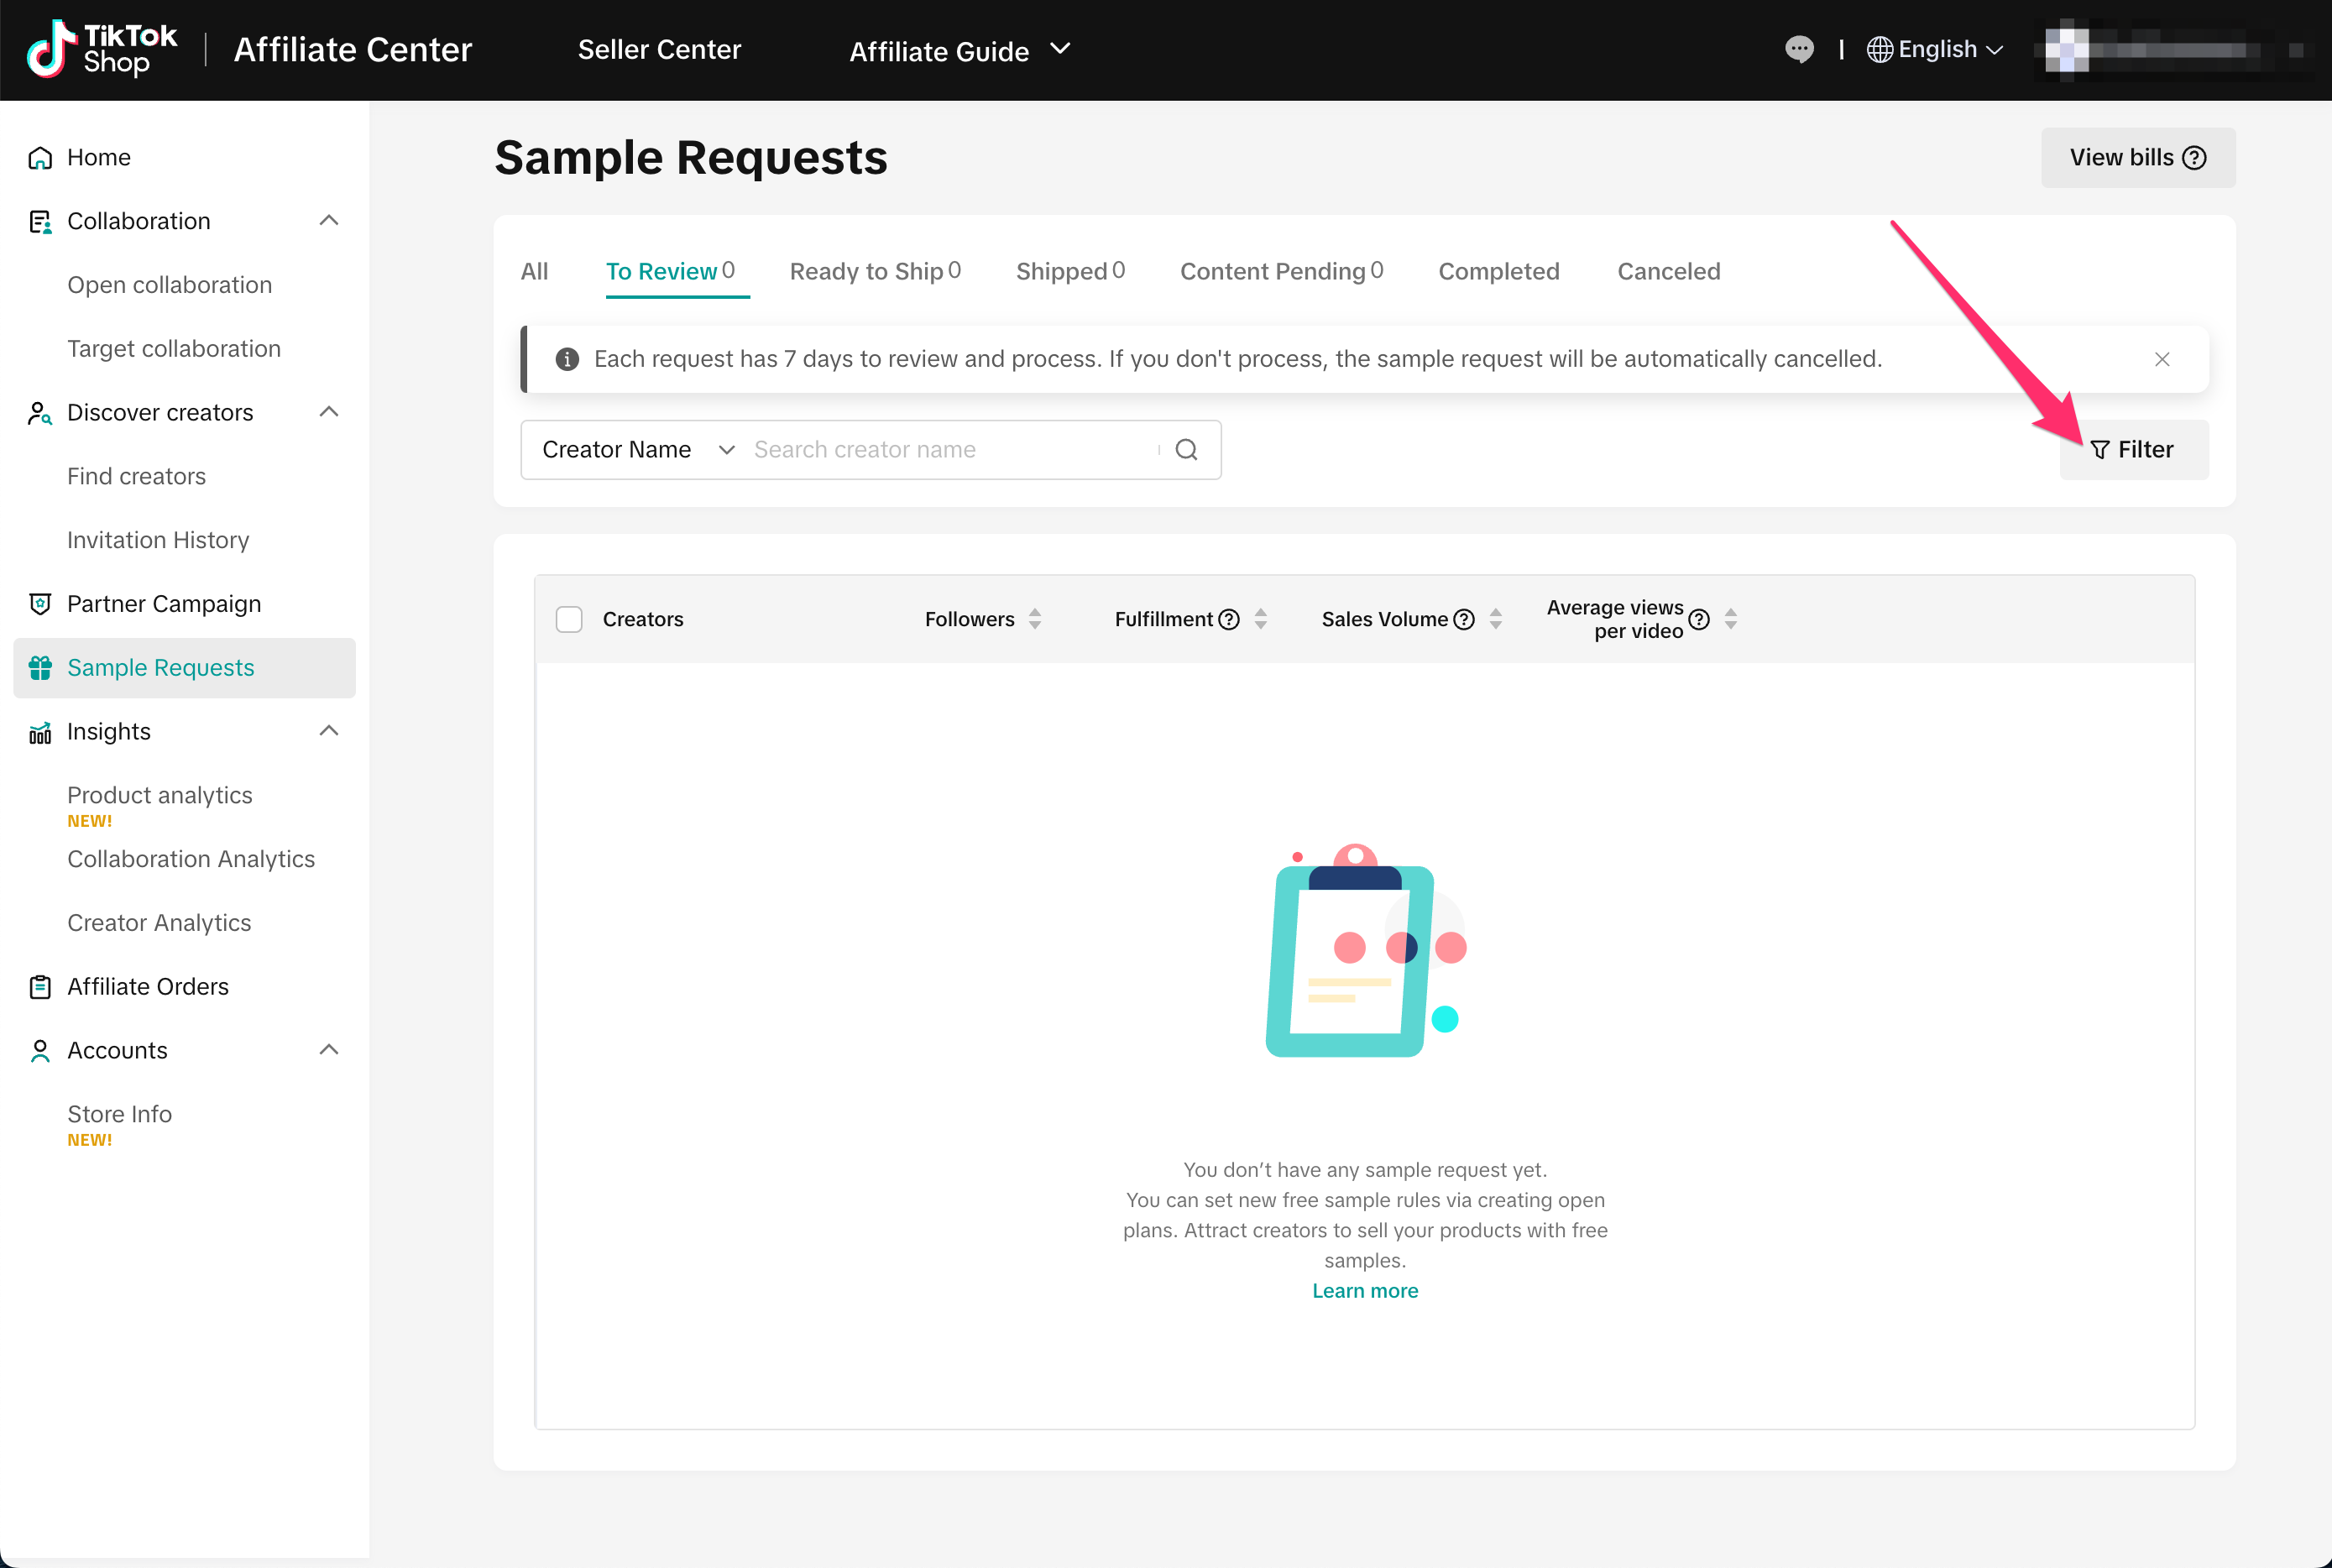2332x1568 pixels.
Task: Click the Fulfillment help question icon
Action: (x=1229, y=619)
